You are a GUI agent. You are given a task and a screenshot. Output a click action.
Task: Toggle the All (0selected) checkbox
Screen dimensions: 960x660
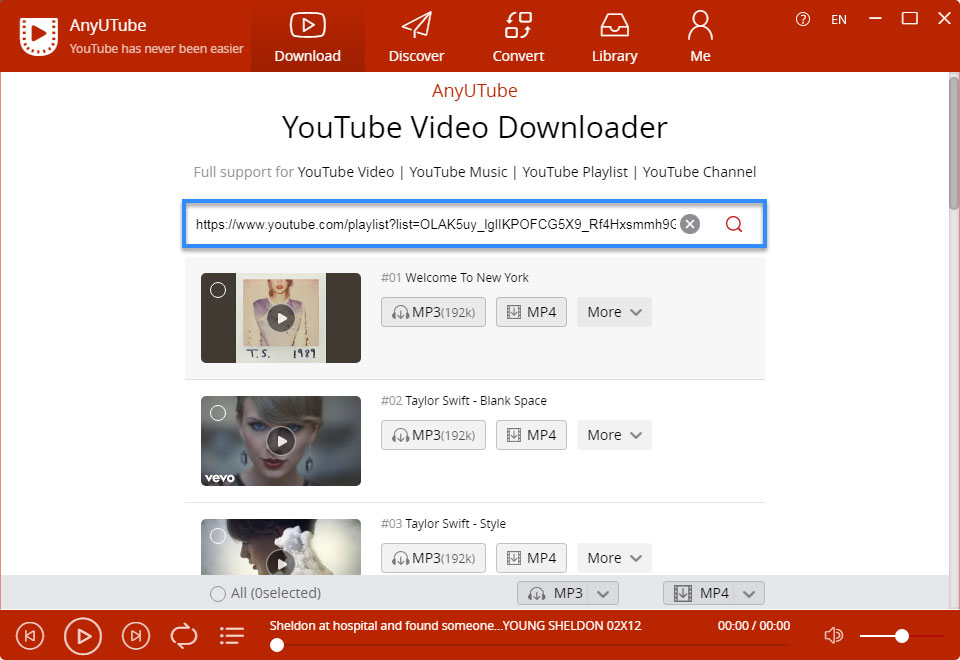click(217, 593)
